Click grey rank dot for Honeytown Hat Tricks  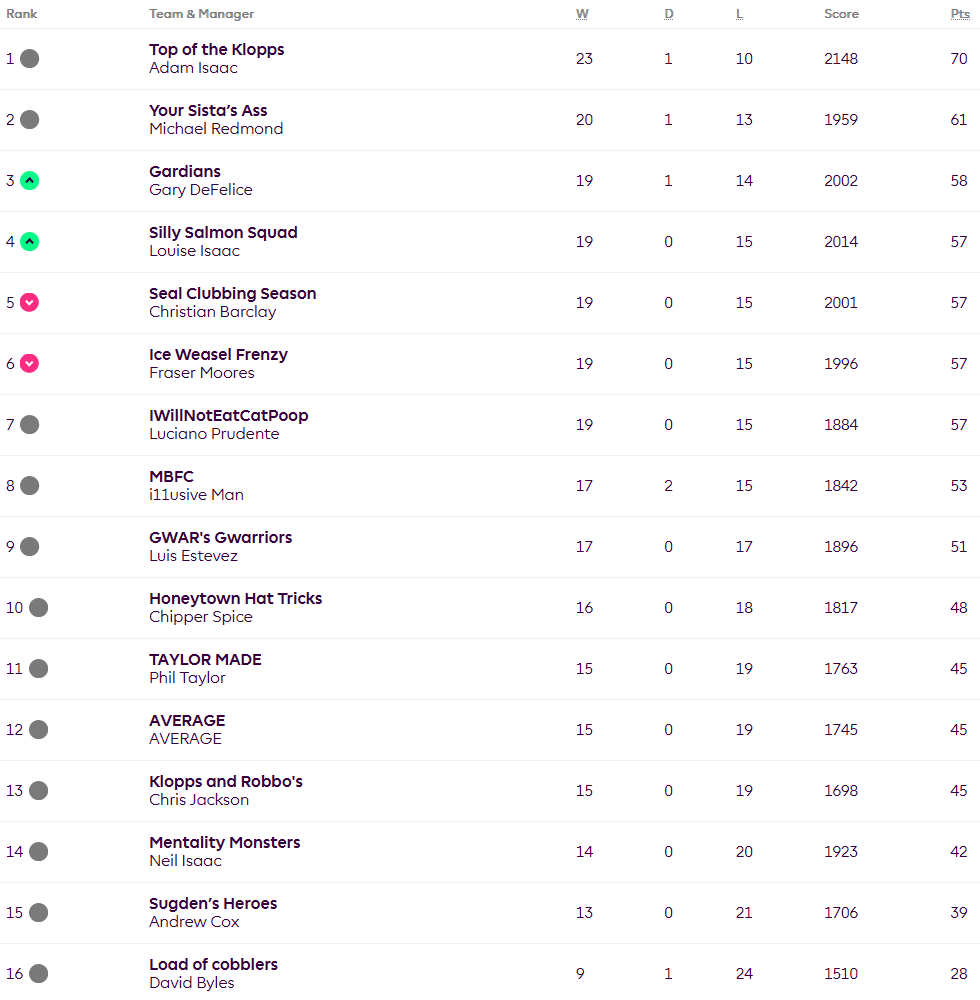[38, 608]
